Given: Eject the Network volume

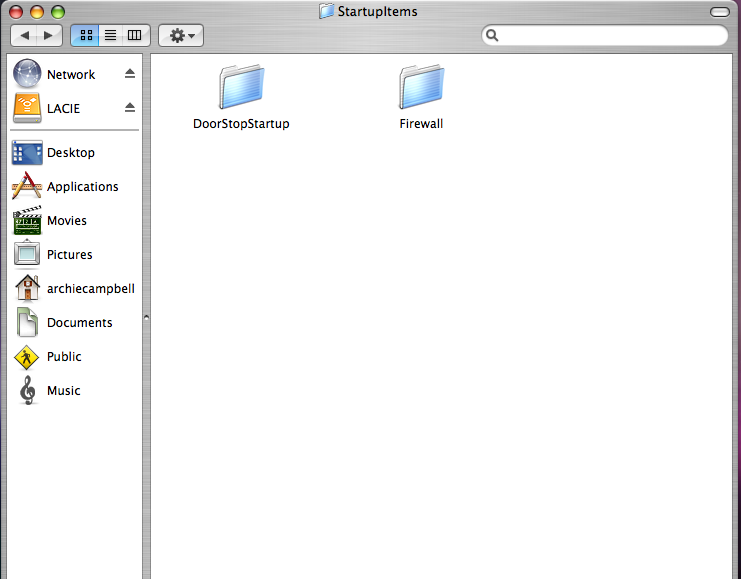Looking at the screenshot, I should [130, 74].
